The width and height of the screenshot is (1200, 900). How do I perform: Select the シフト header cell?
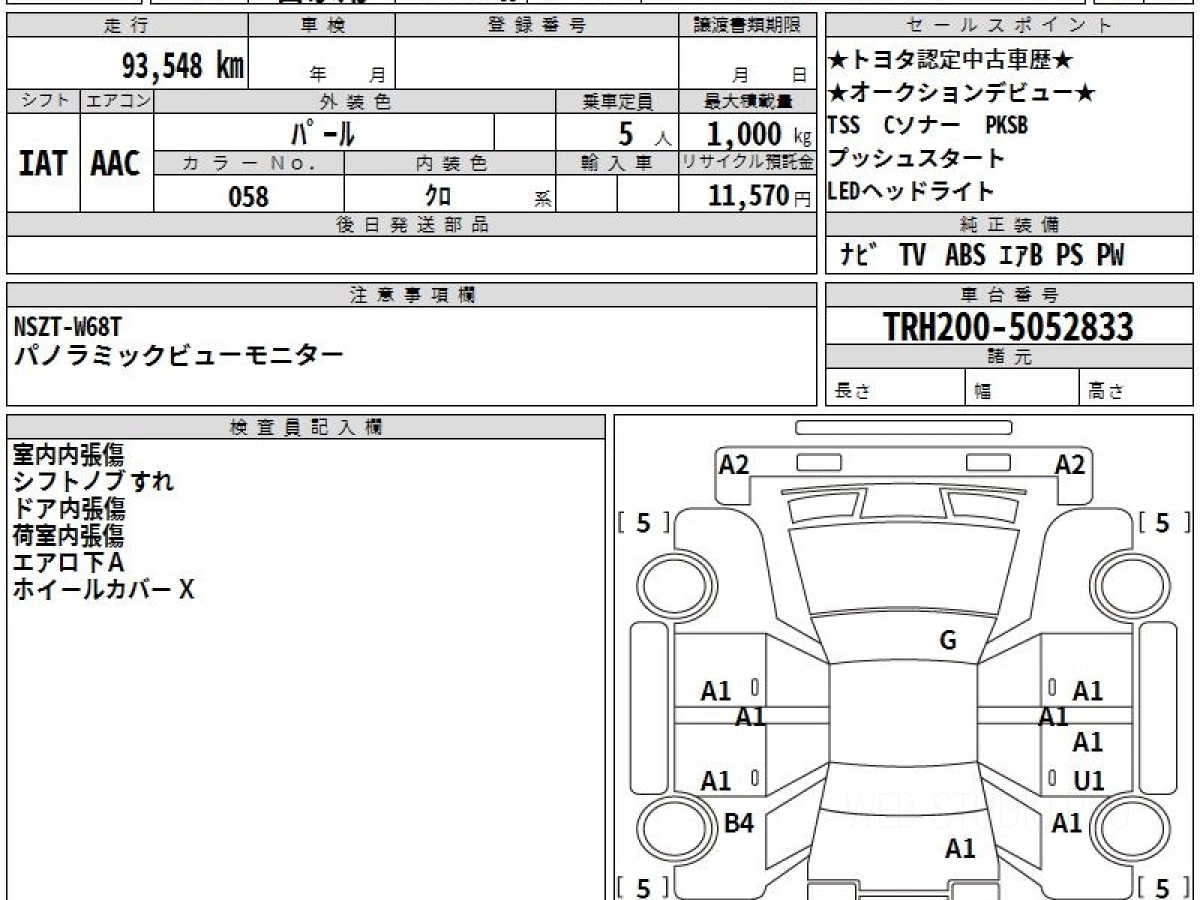pos(44,101)
